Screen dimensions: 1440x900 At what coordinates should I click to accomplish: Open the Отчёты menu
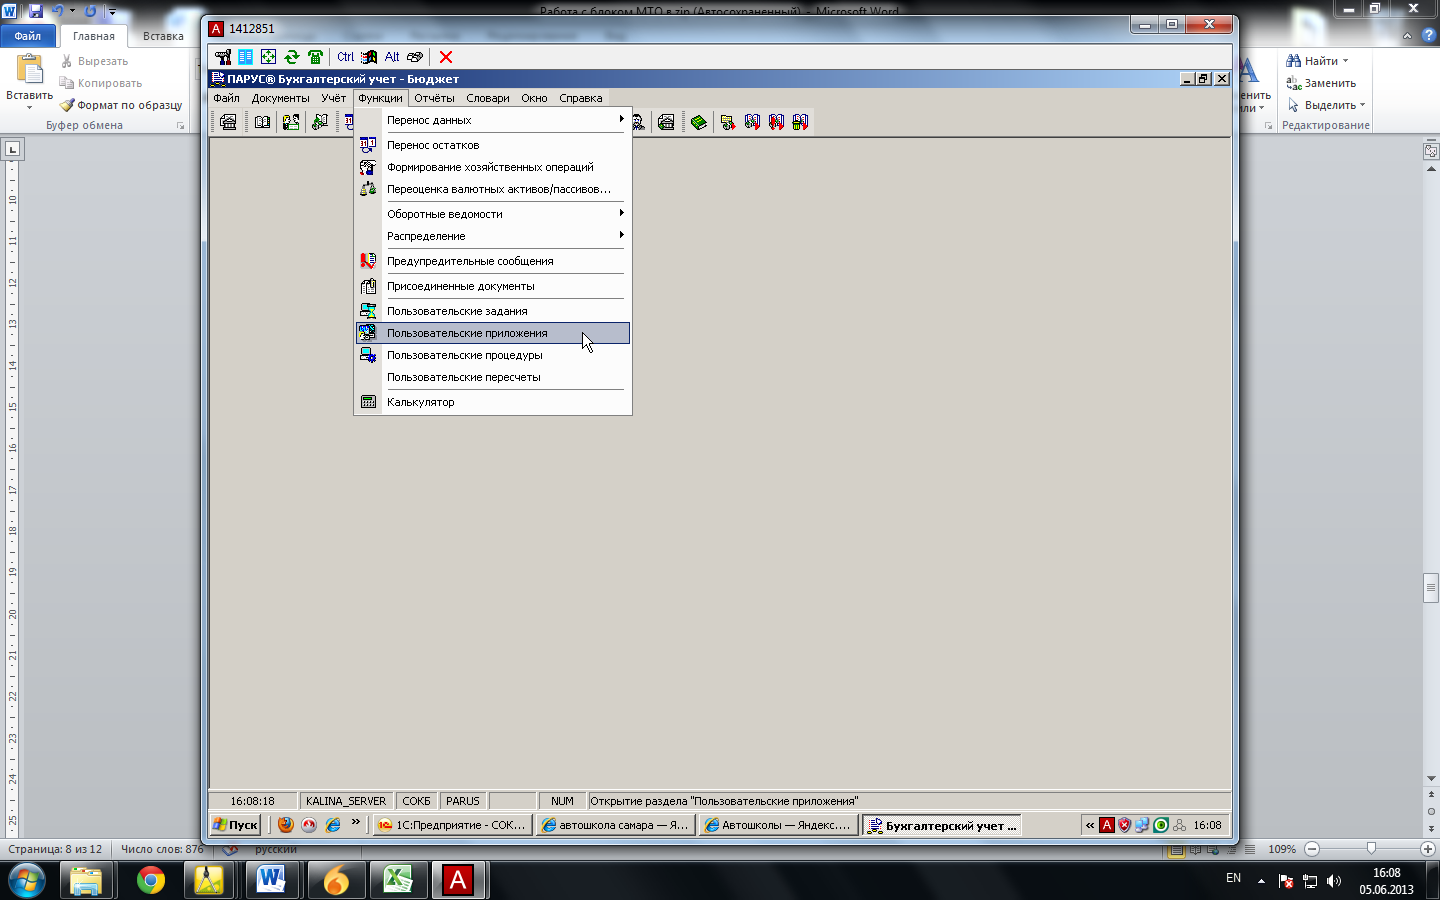434,98
